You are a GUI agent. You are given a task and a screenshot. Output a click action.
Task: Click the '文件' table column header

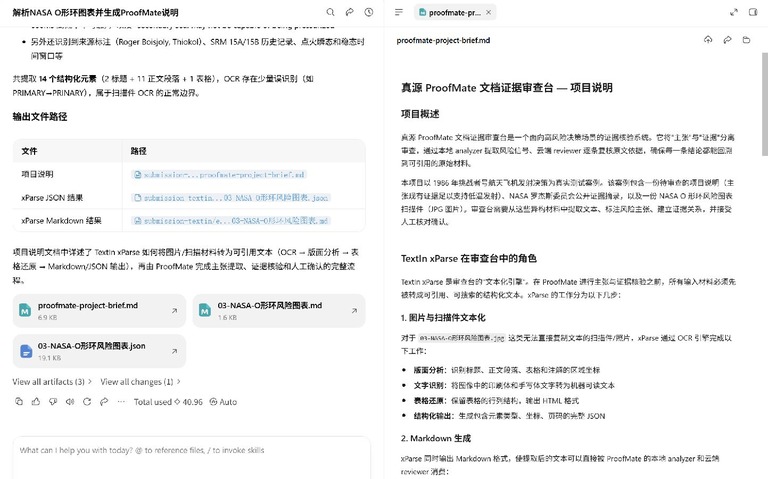29,151
